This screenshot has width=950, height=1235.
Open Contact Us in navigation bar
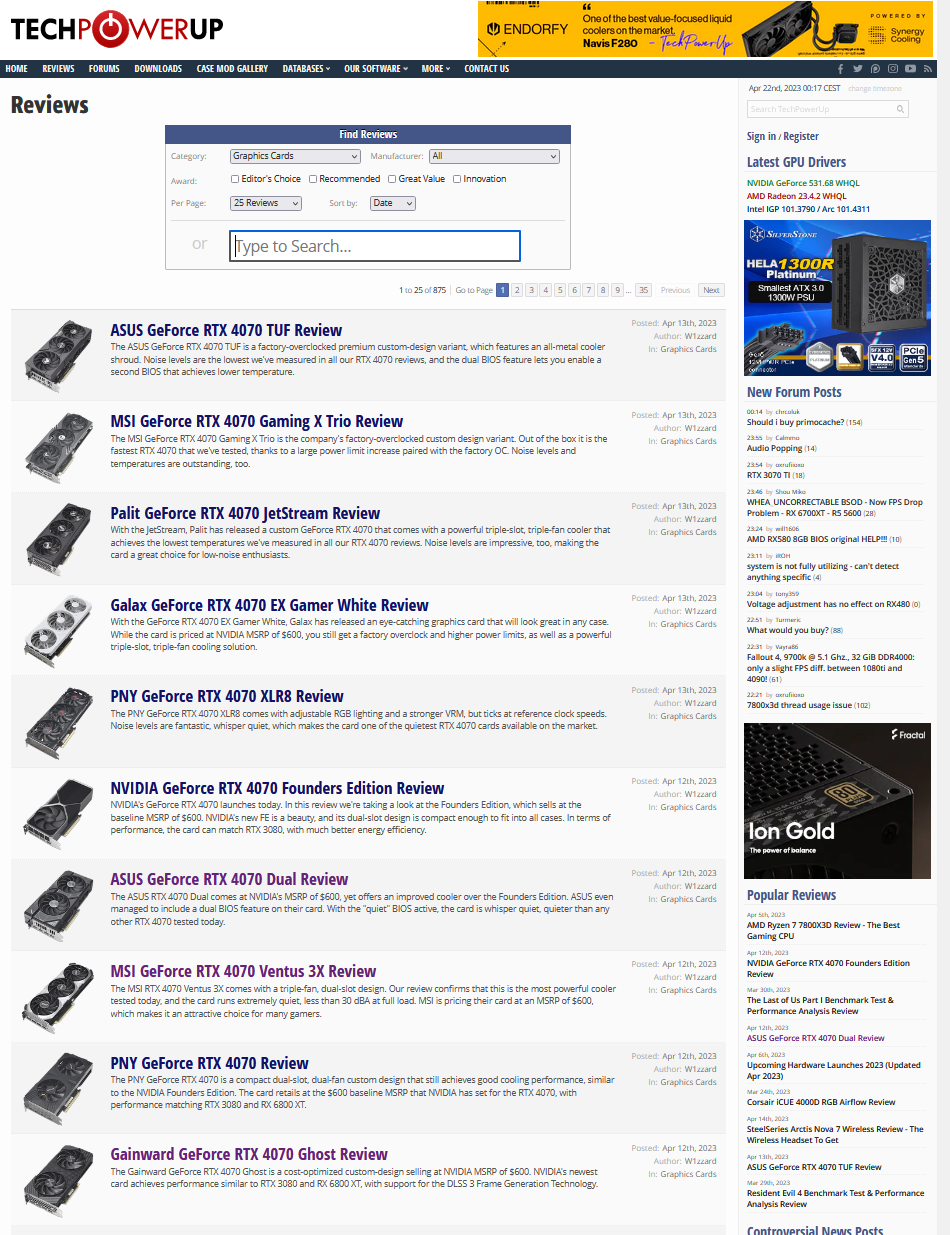coord(487,69)
